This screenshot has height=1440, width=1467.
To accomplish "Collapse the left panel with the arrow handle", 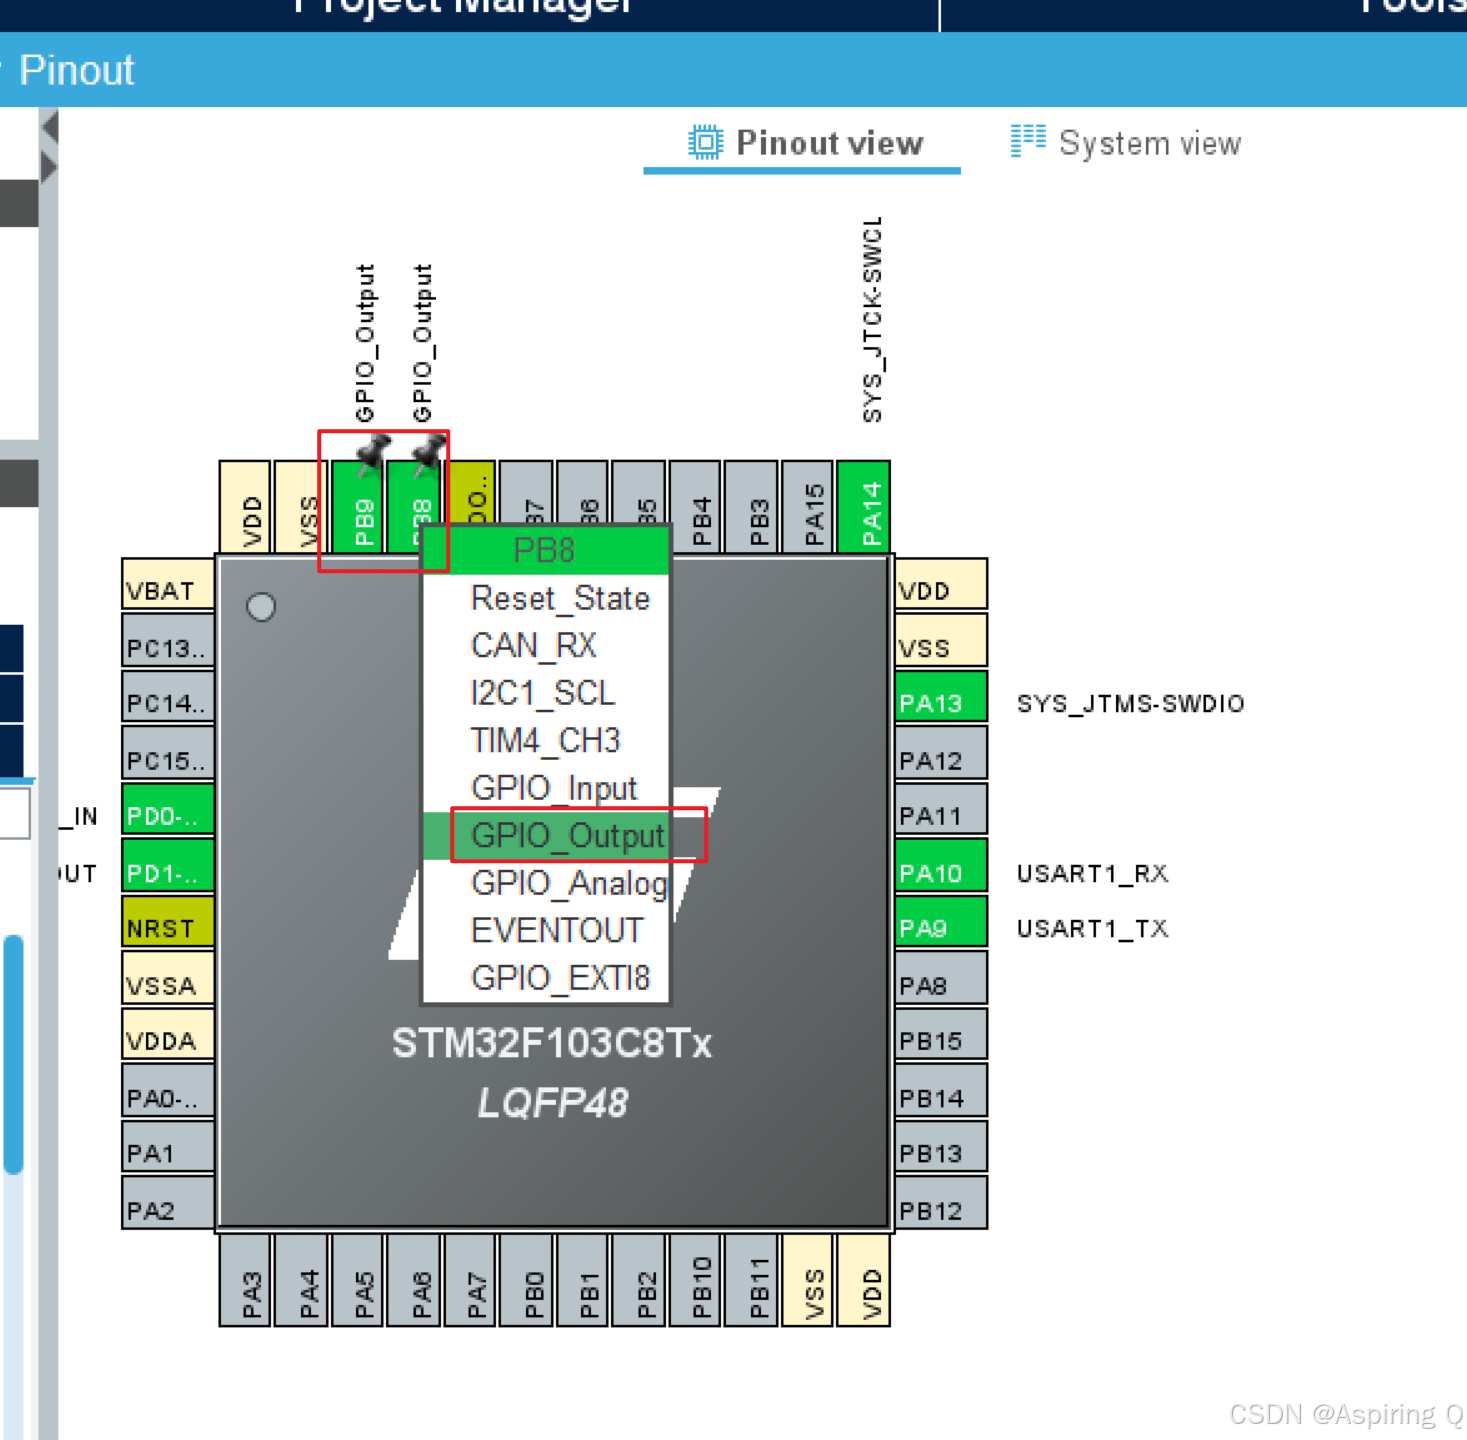I will pos(50,128).
